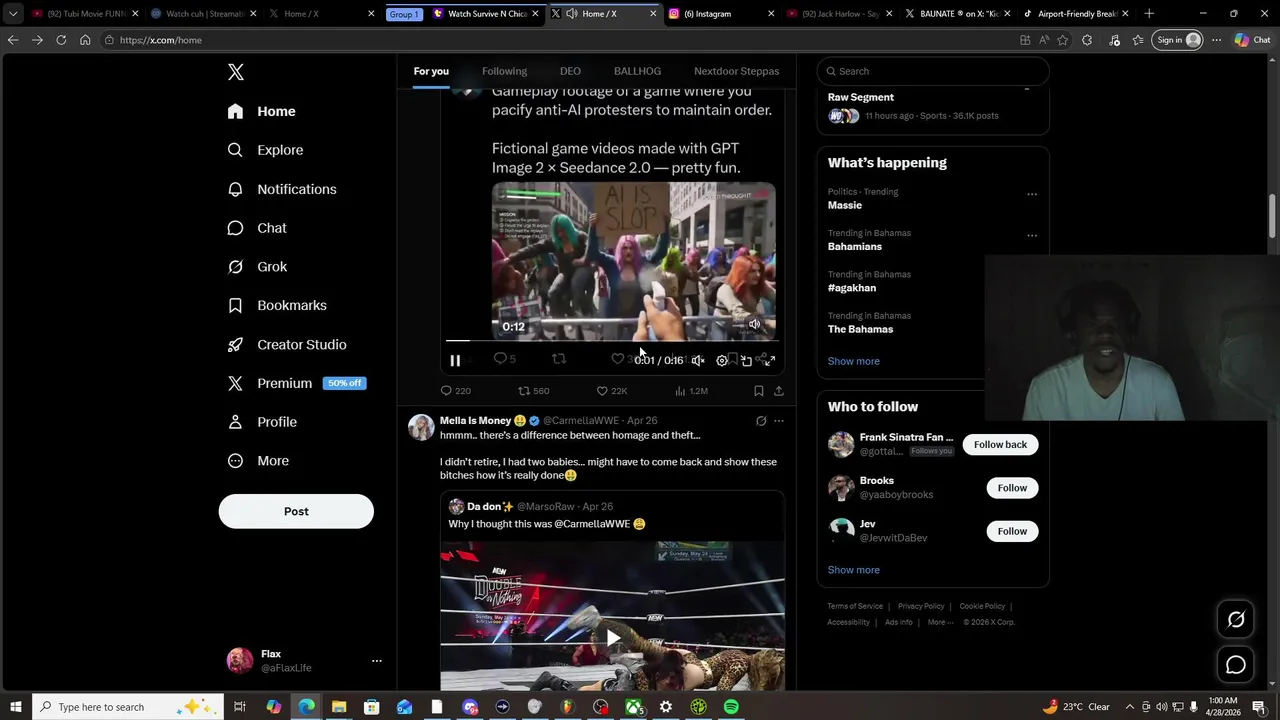Pause the playing video
The height and width of the screenshot is (720, 1280).
pyautogui.click(x=455, y=361)
